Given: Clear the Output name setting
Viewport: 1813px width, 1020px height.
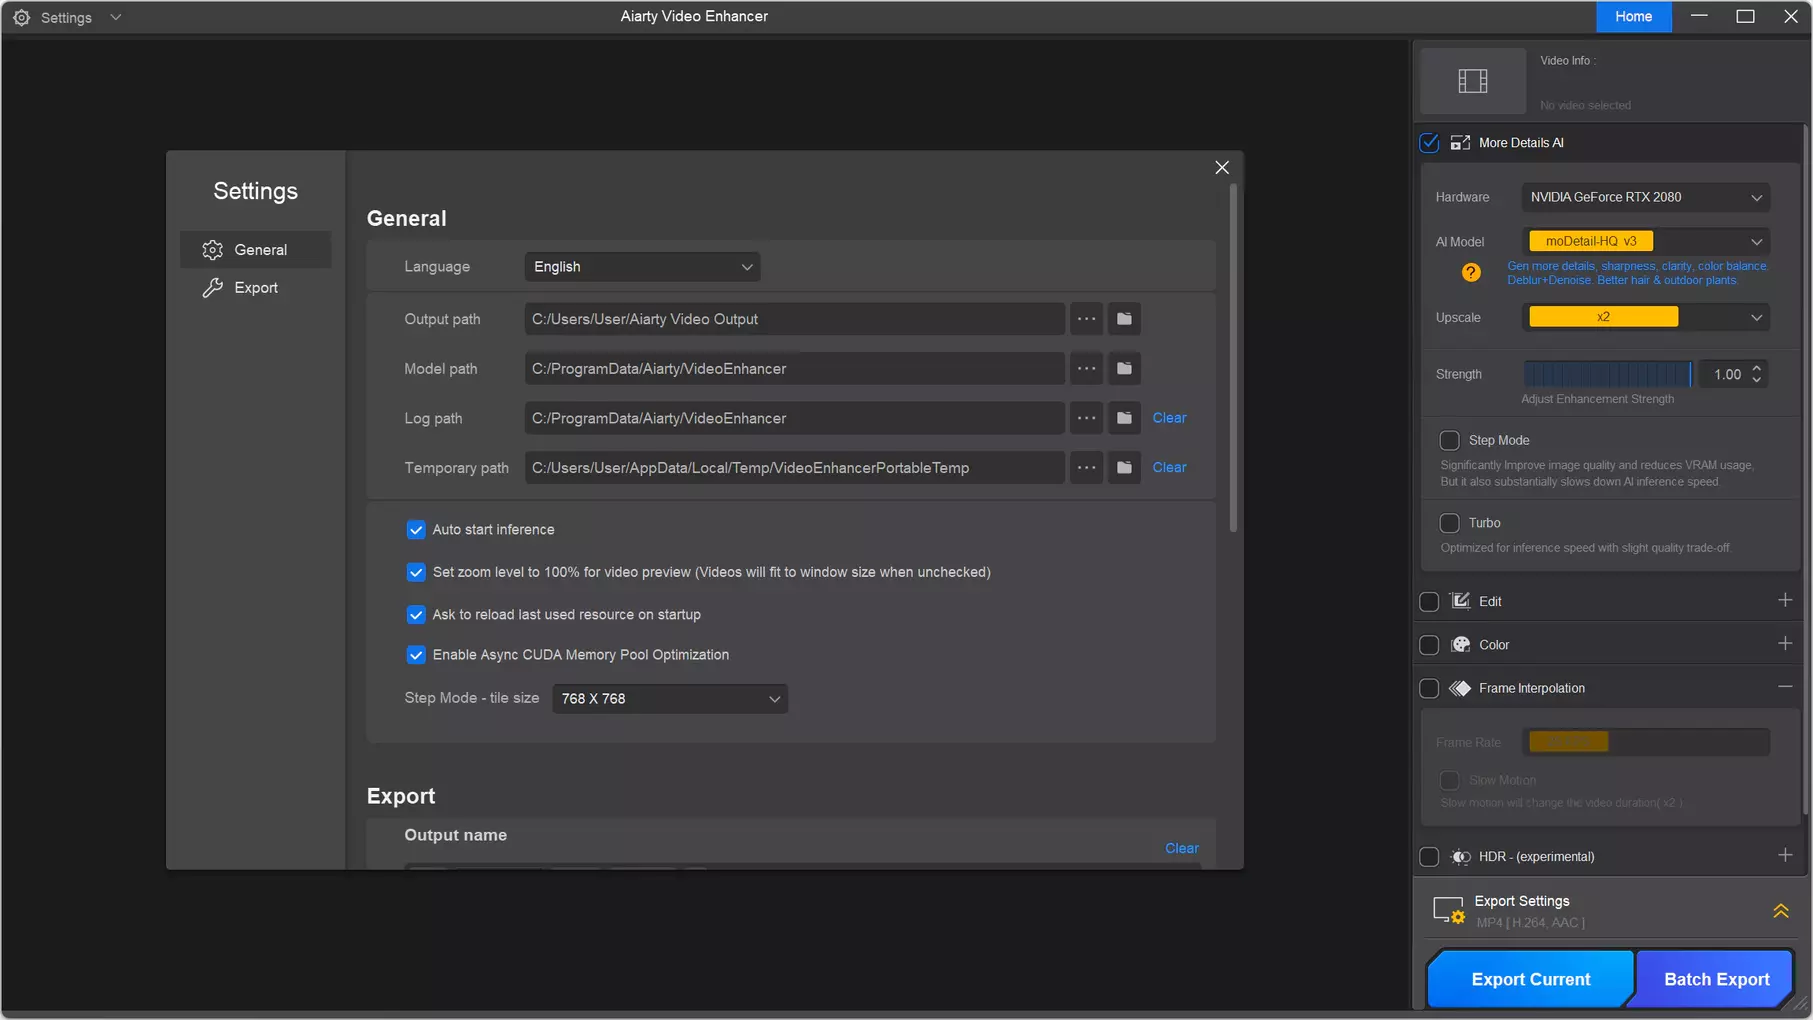Looking at the screenshot, I should click(x=1181, y=848).
